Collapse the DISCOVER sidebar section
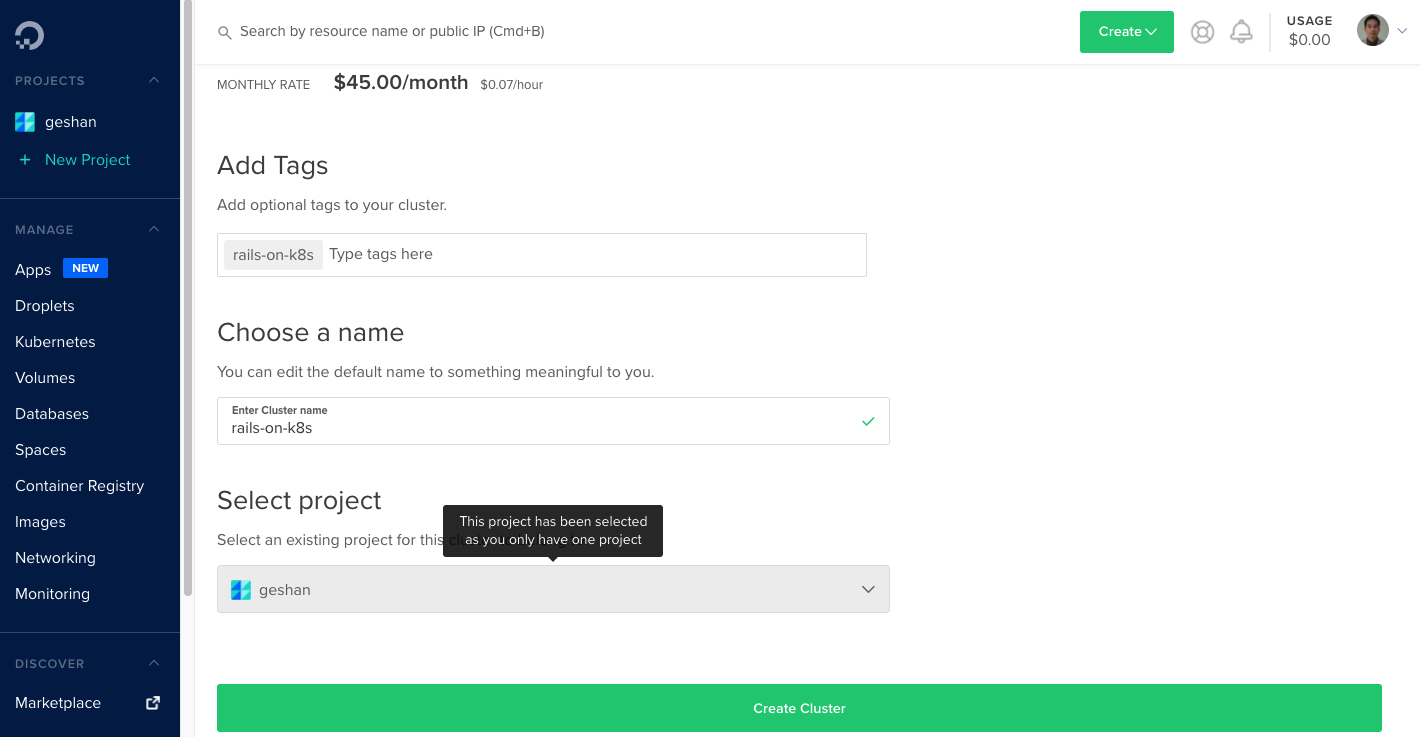The width and height of the screenshot is (1420, 737). click(153, 663)
